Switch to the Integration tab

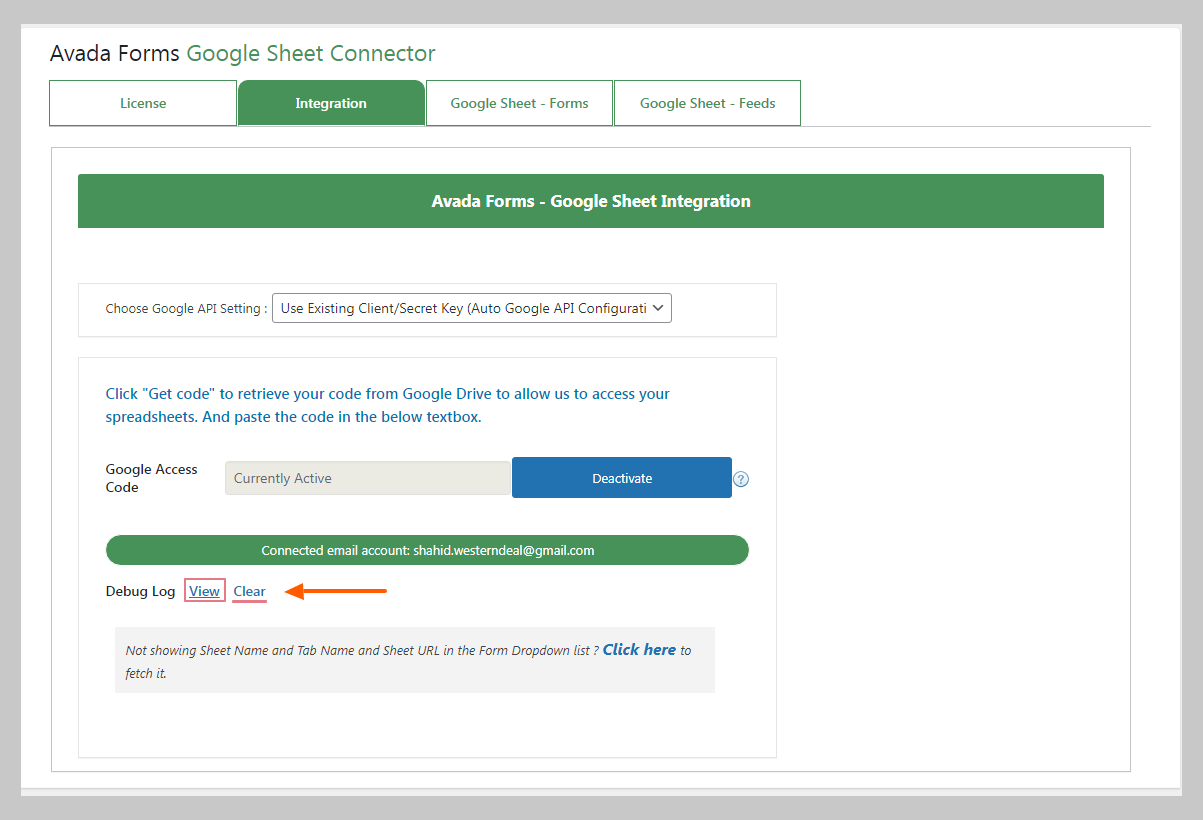tap(331, 103)
